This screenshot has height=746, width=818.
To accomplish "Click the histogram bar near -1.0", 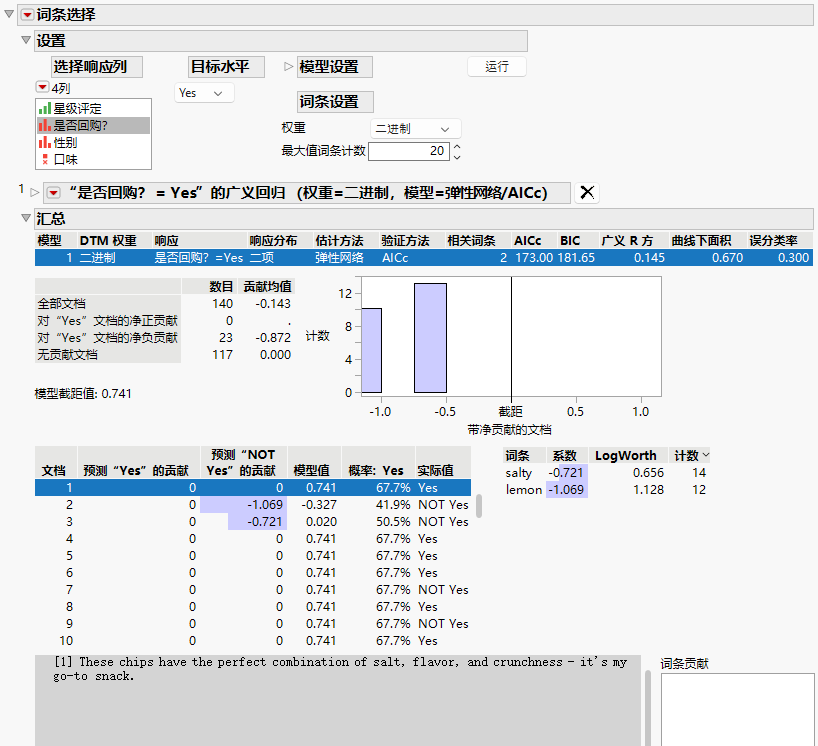I will tap(371, 351).
